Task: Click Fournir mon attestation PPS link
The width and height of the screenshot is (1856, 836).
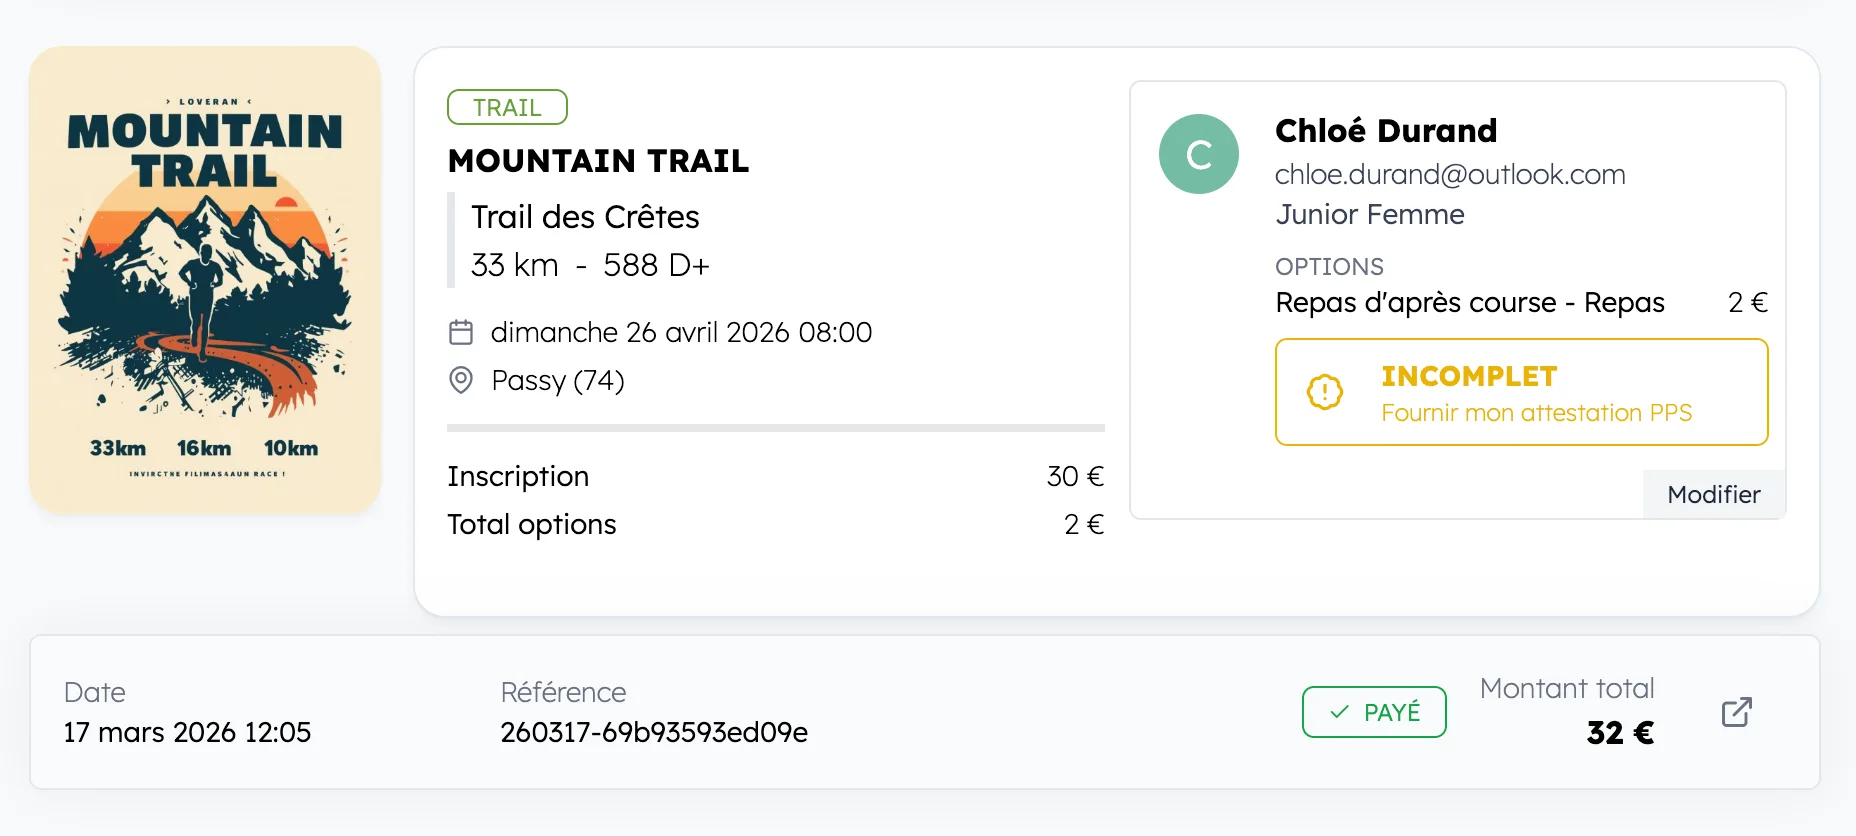Action: pyautogui.click(x=1536, y=413)
